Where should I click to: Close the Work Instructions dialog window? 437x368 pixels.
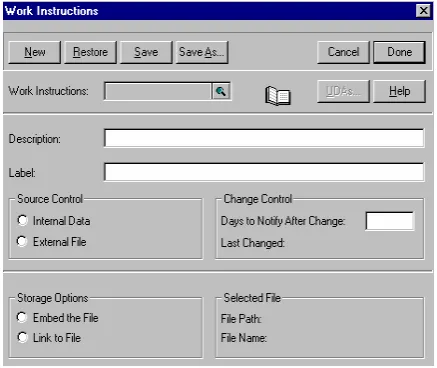pos(424,11)
